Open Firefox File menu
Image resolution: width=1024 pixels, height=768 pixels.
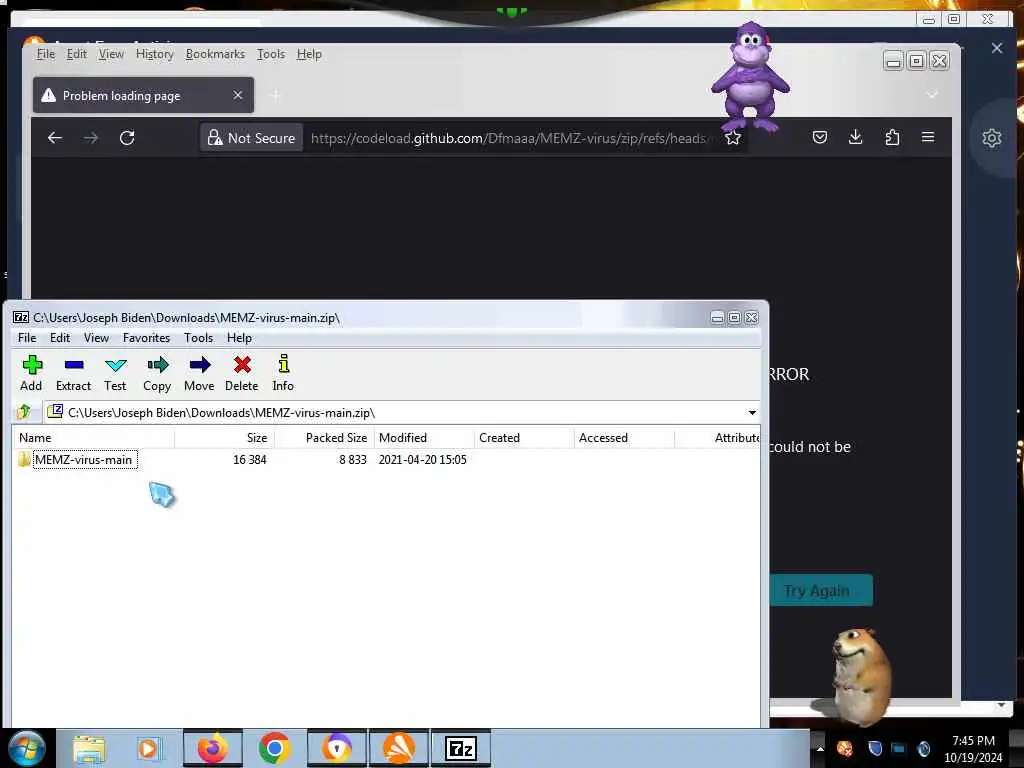(x=46, y=54)
